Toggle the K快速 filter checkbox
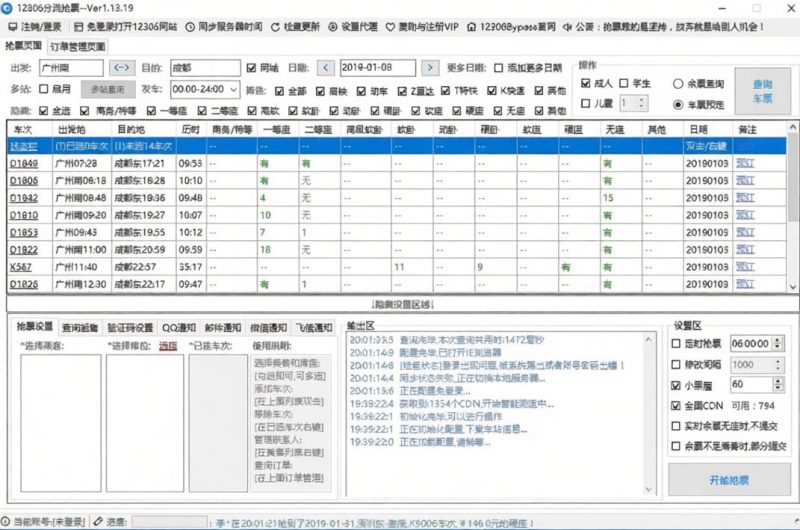 tap(492, 91)
